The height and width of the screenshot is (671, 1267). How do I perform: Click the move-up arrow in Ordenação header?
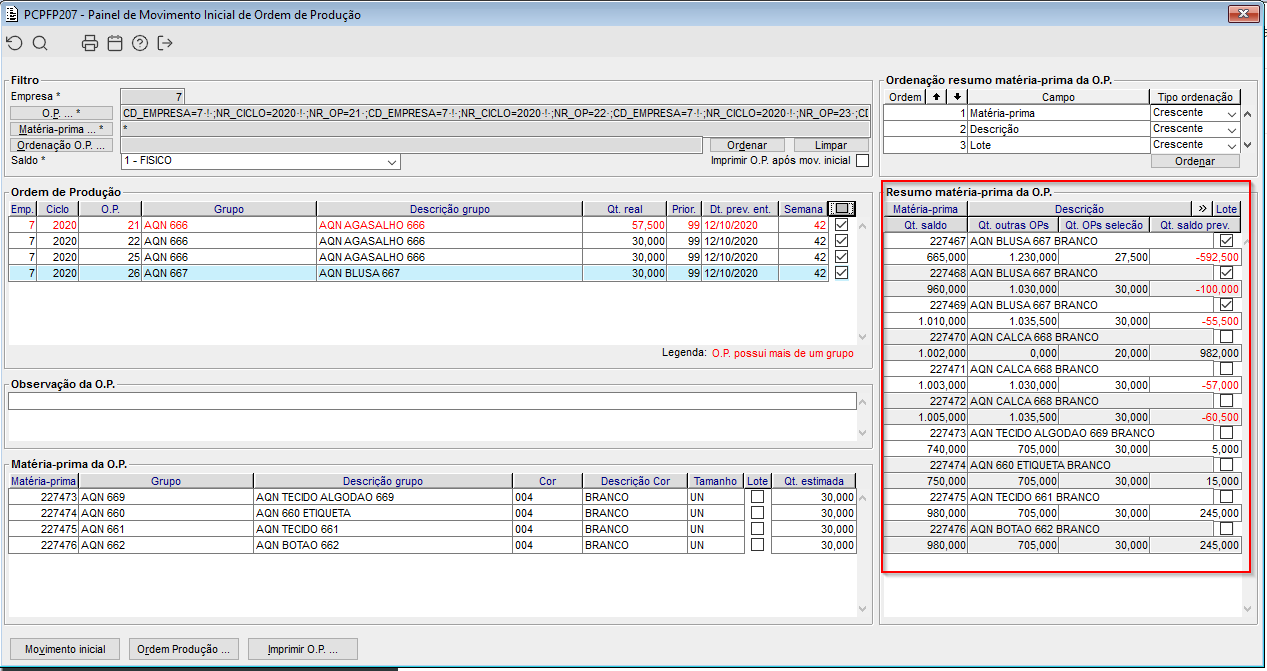click(936, 97)
